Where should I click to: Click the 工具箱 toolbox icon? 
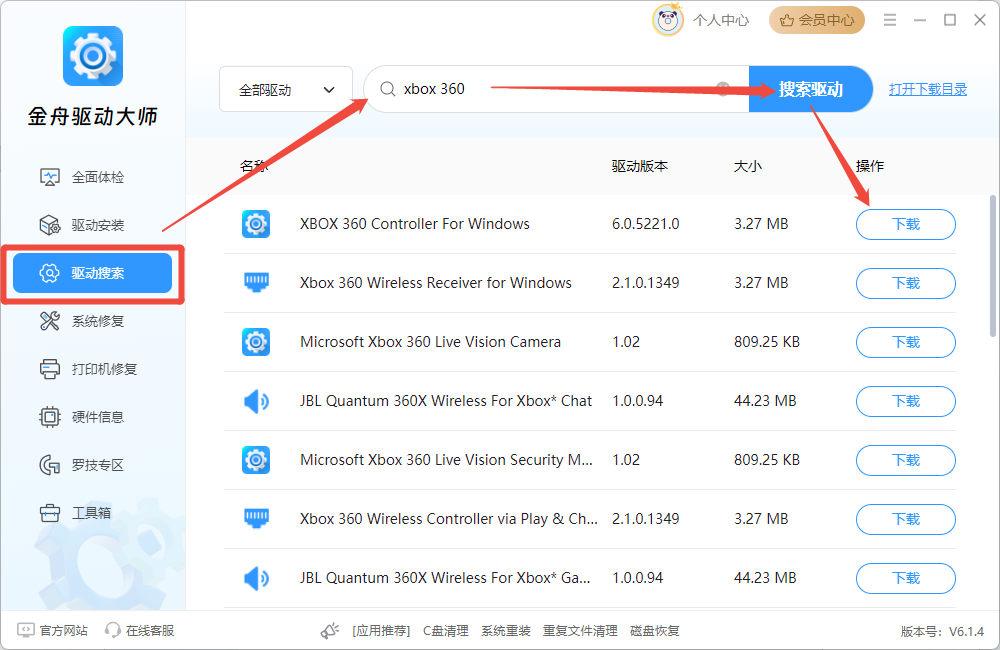coord(50,513)
